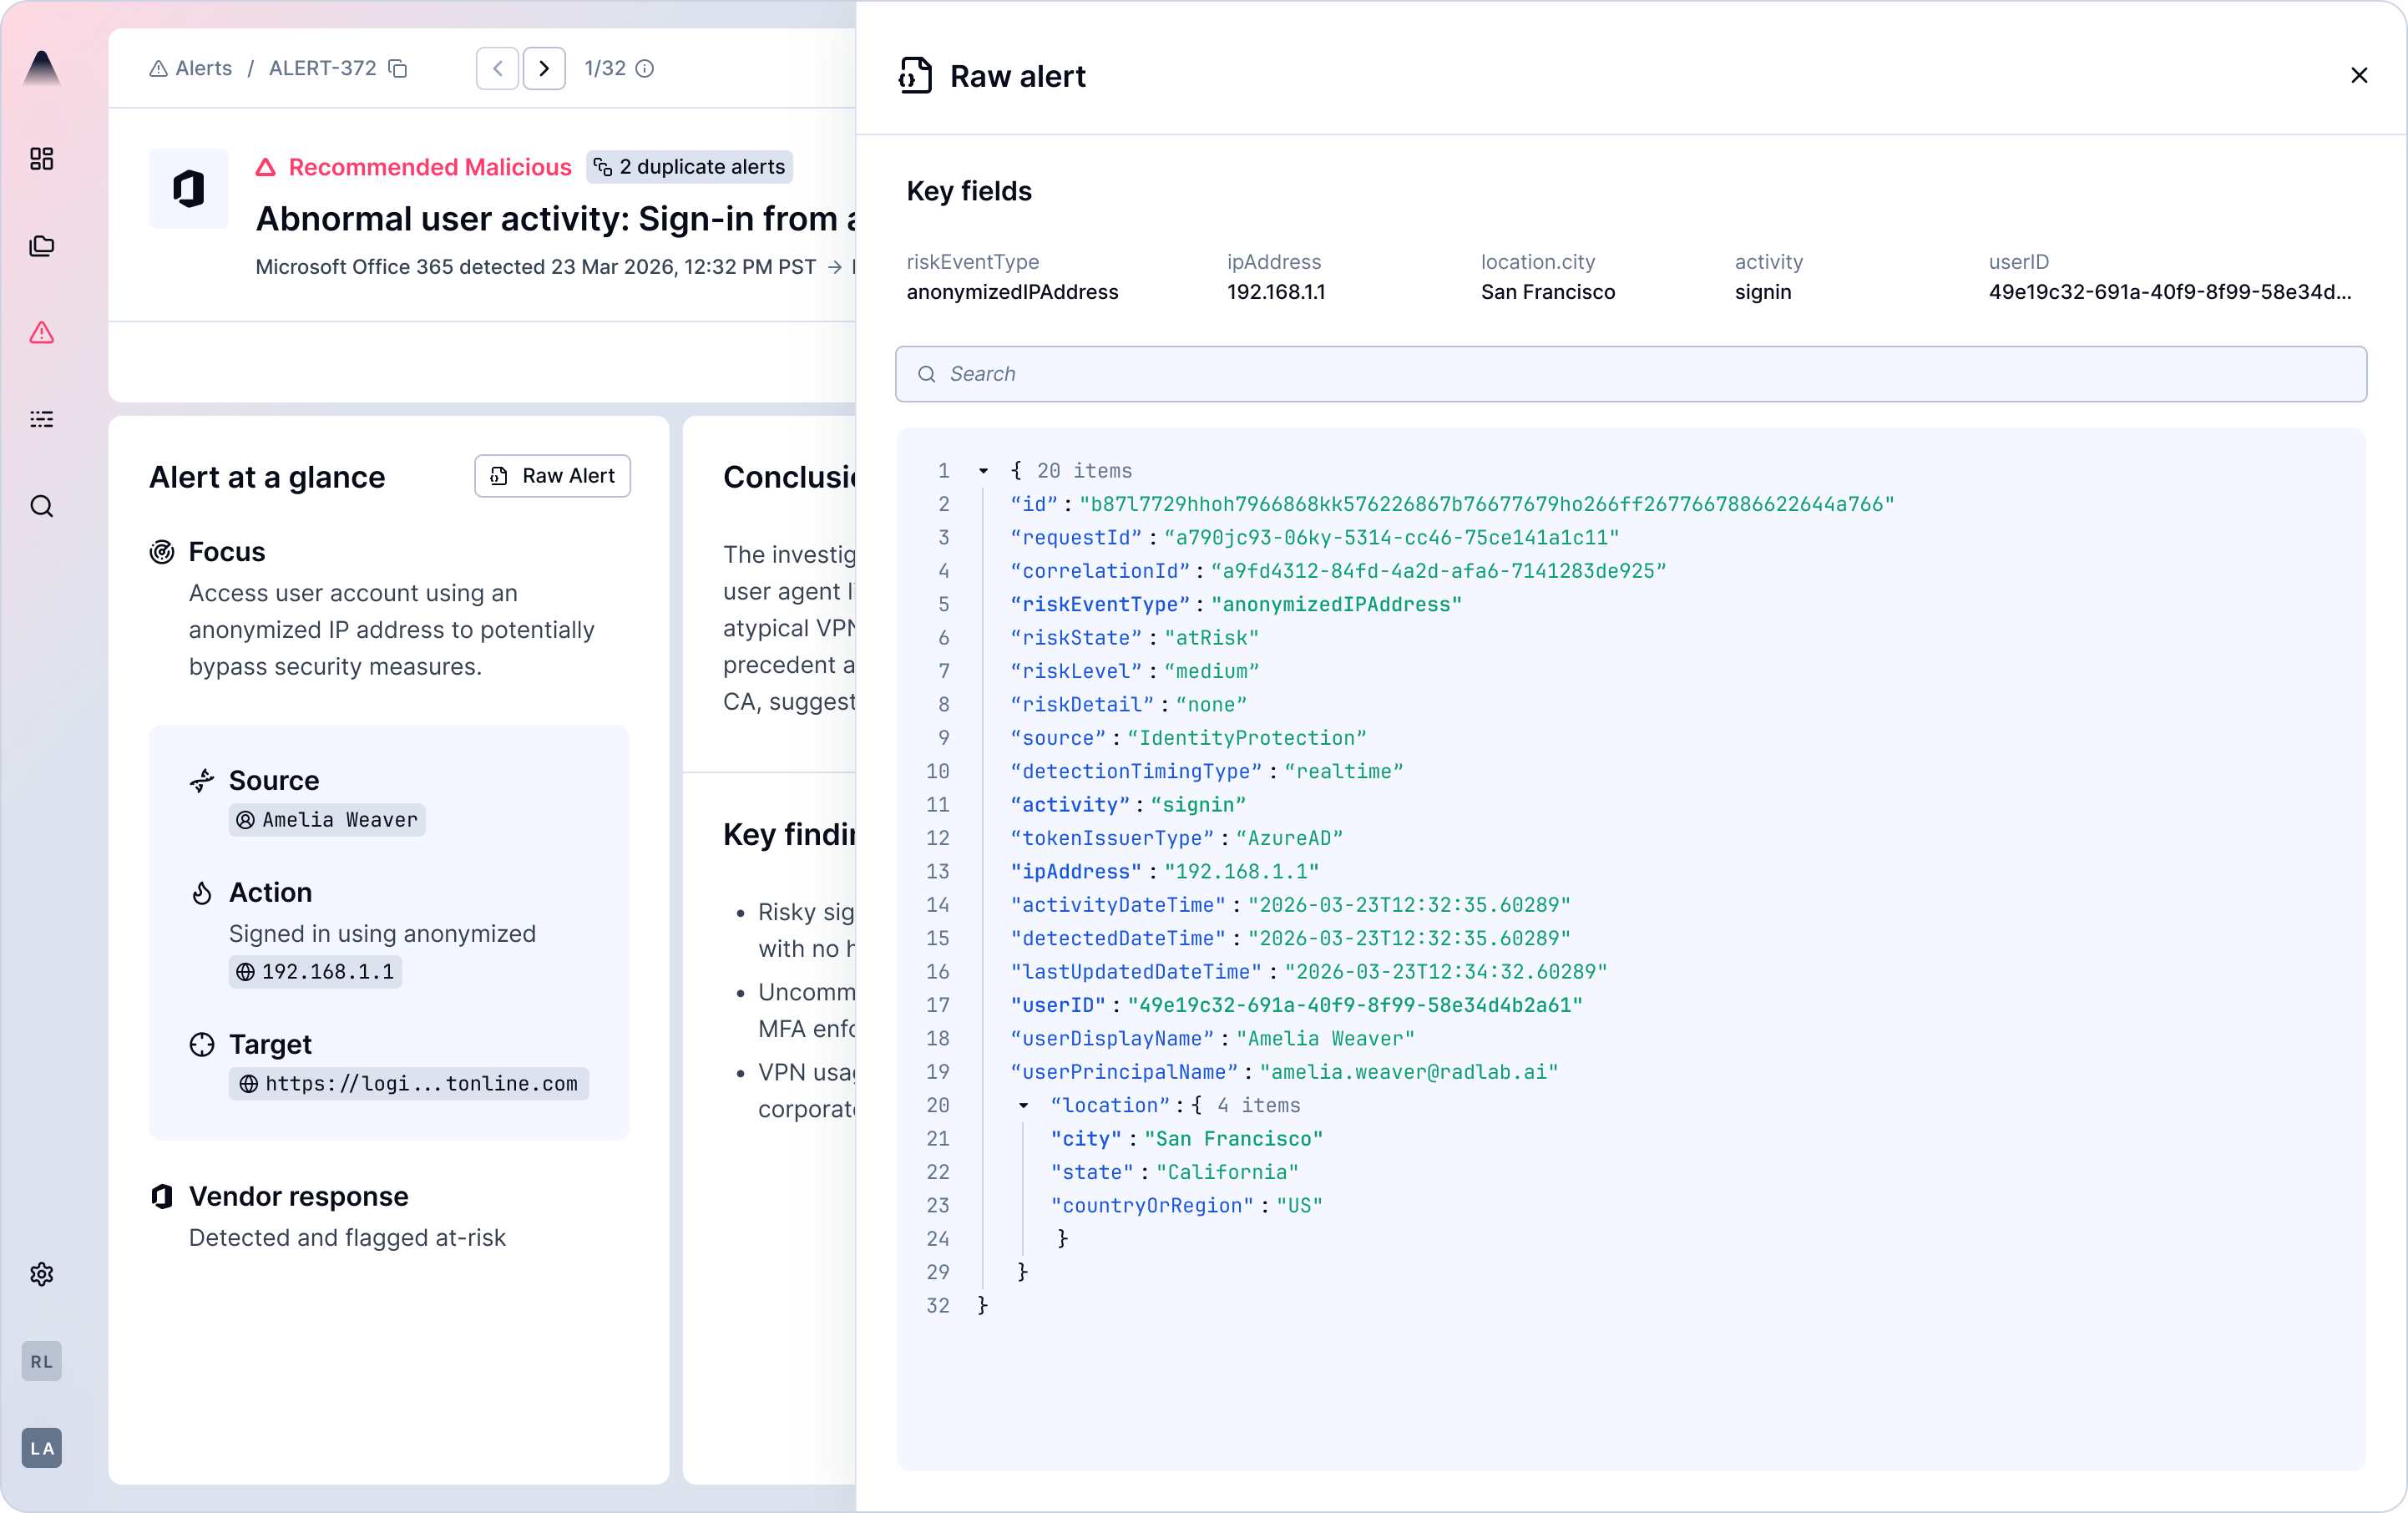Click the 192.168.1.1 IP address chip
Image resolution: width=2408 pixels, height=1513 pixels.
tap(316, 972)
